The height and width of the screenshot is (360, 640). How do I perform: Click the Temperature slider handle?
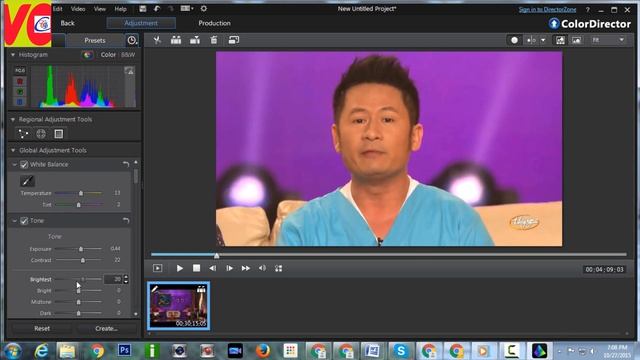pos(81,193)
